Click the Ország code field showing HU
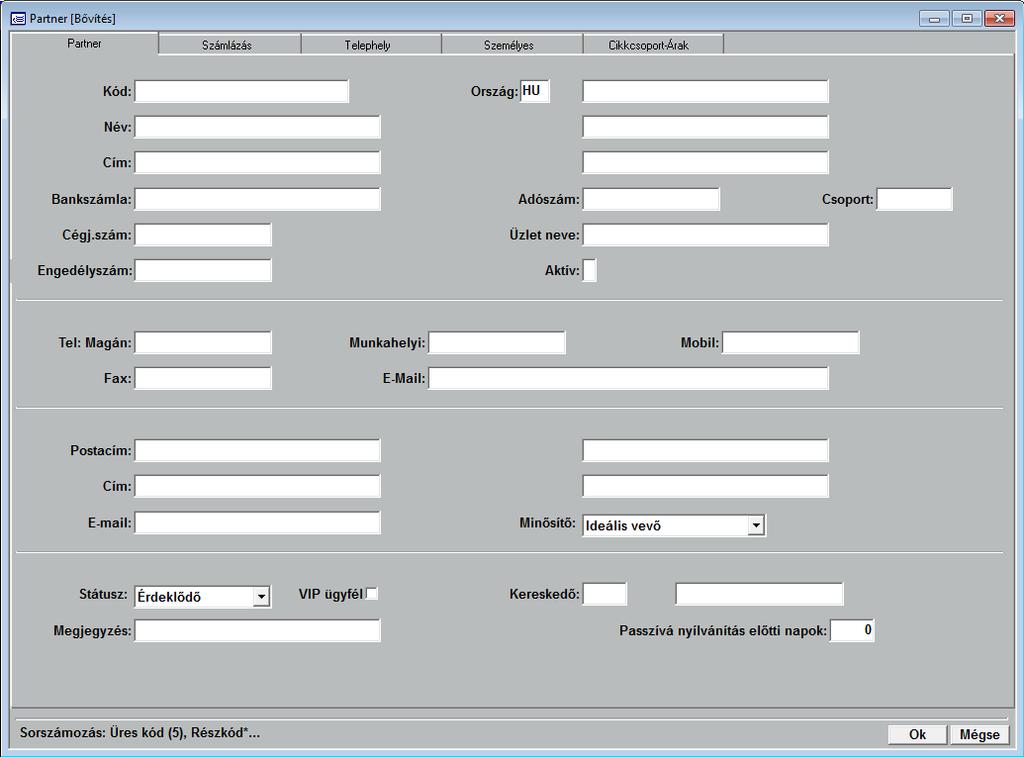 pyautogui.click(x=535, y=91)
